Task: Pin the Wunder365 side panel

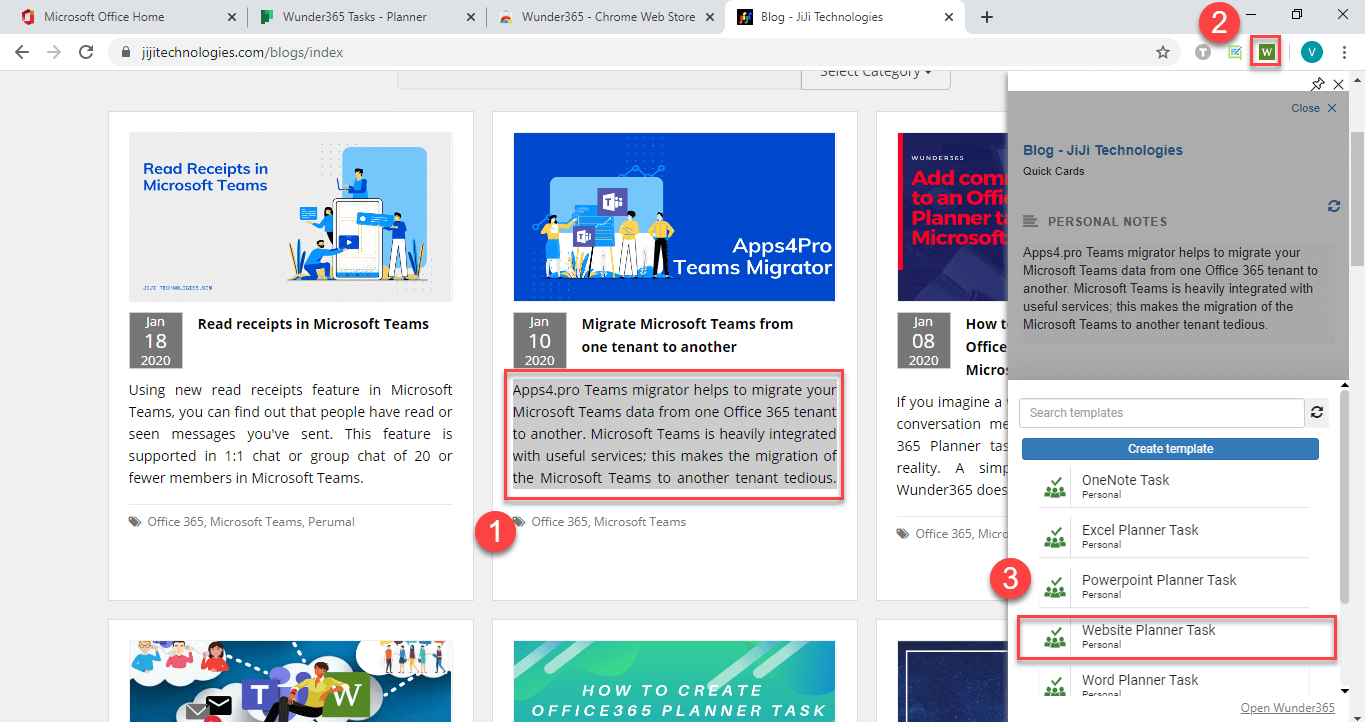Action: click(x=1317, y=85)
